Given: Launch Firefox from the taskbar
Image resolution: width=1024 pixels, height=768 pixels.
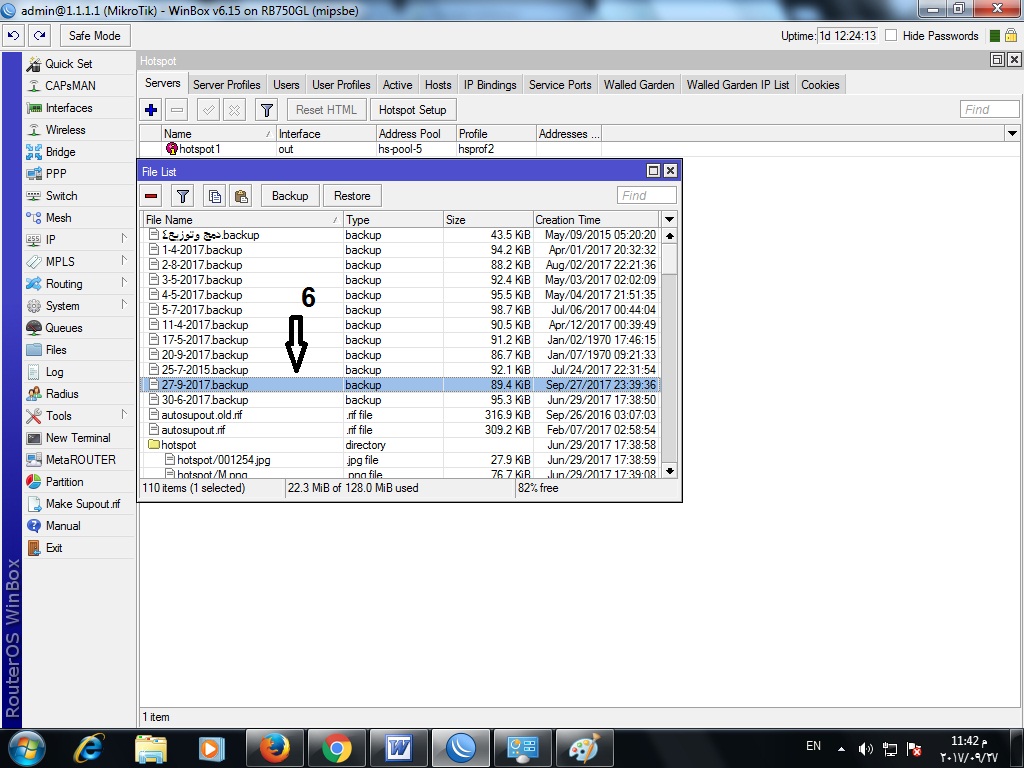Looking at the screenshot, I should [x=275, y=748].
